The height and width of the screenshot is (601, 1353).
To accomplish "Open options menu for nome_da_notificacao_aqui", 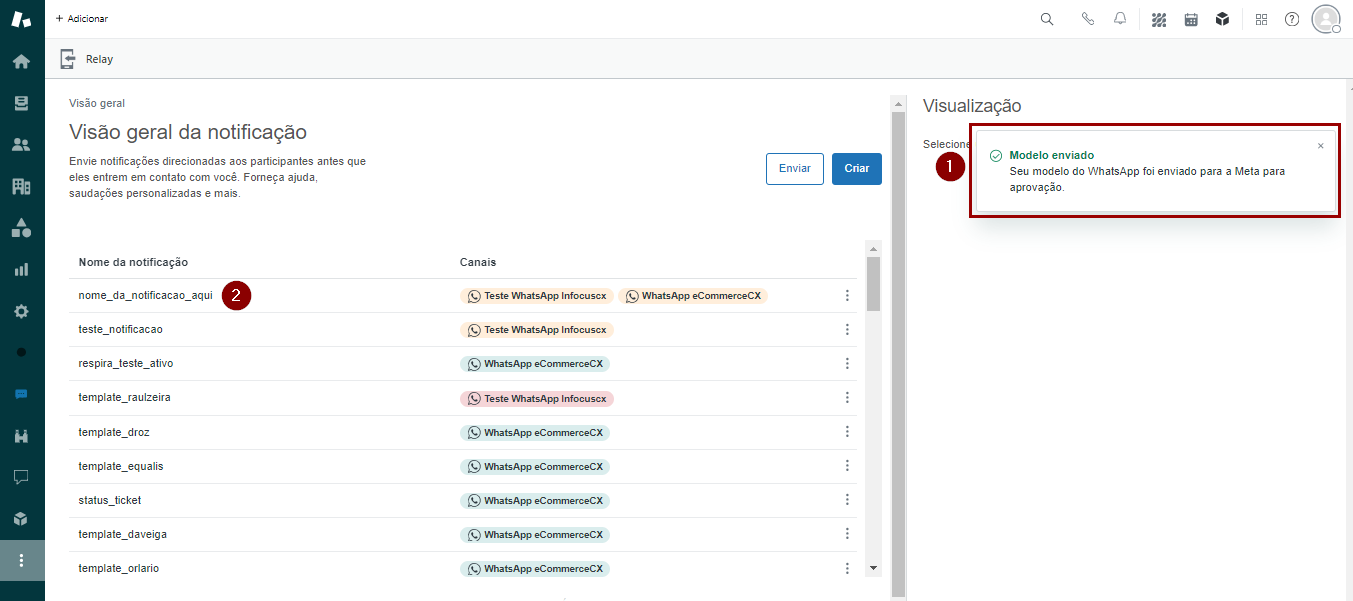I will coord(847,296).
